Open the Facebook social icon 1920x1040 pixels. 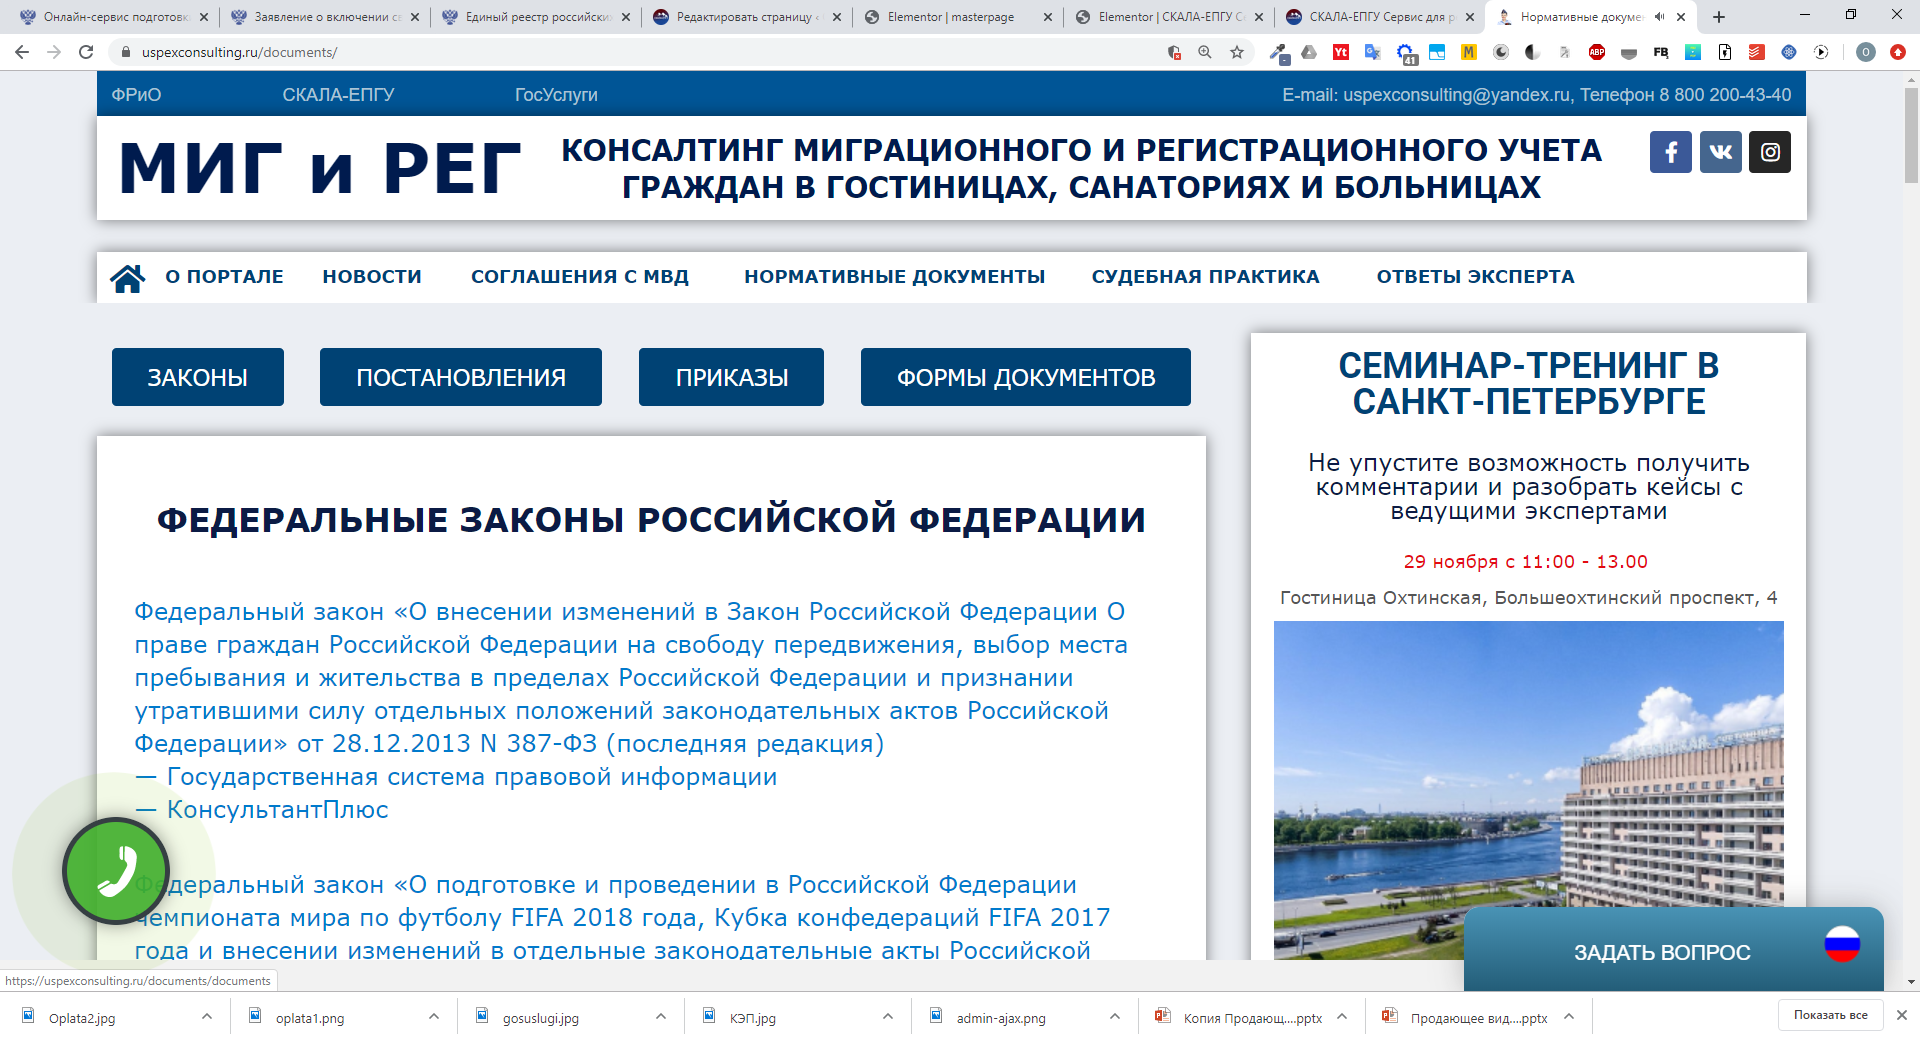click(x=1671, y=152)
